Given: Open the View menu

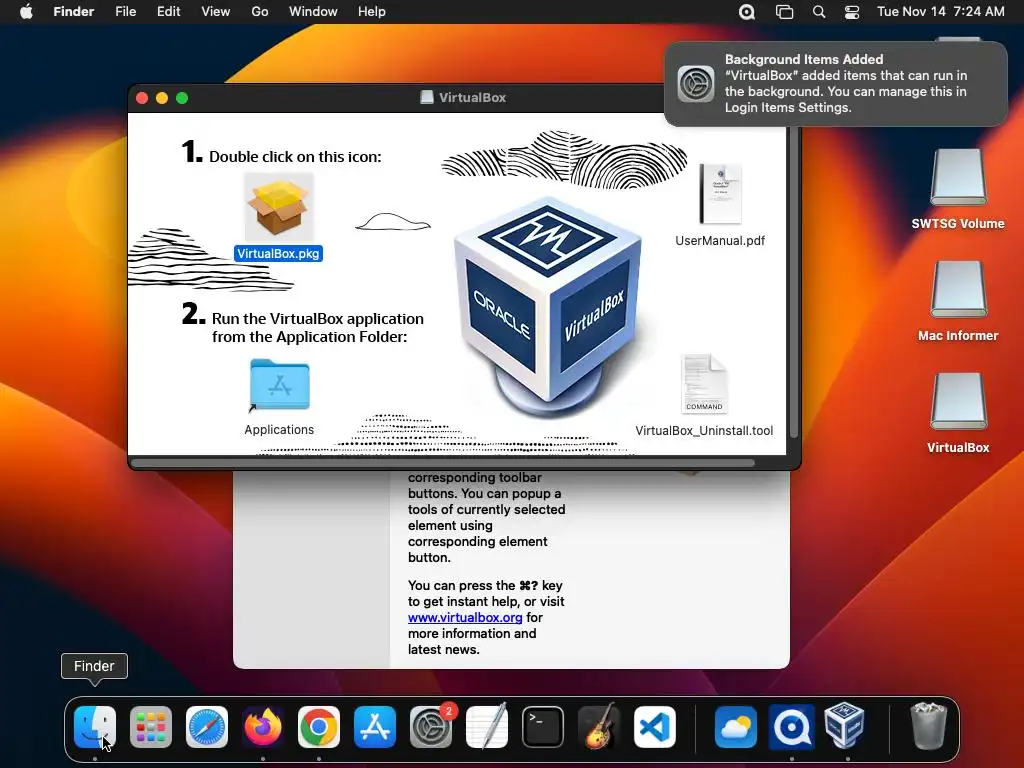Looking at the screenshot, I should [x=216, y=12].
